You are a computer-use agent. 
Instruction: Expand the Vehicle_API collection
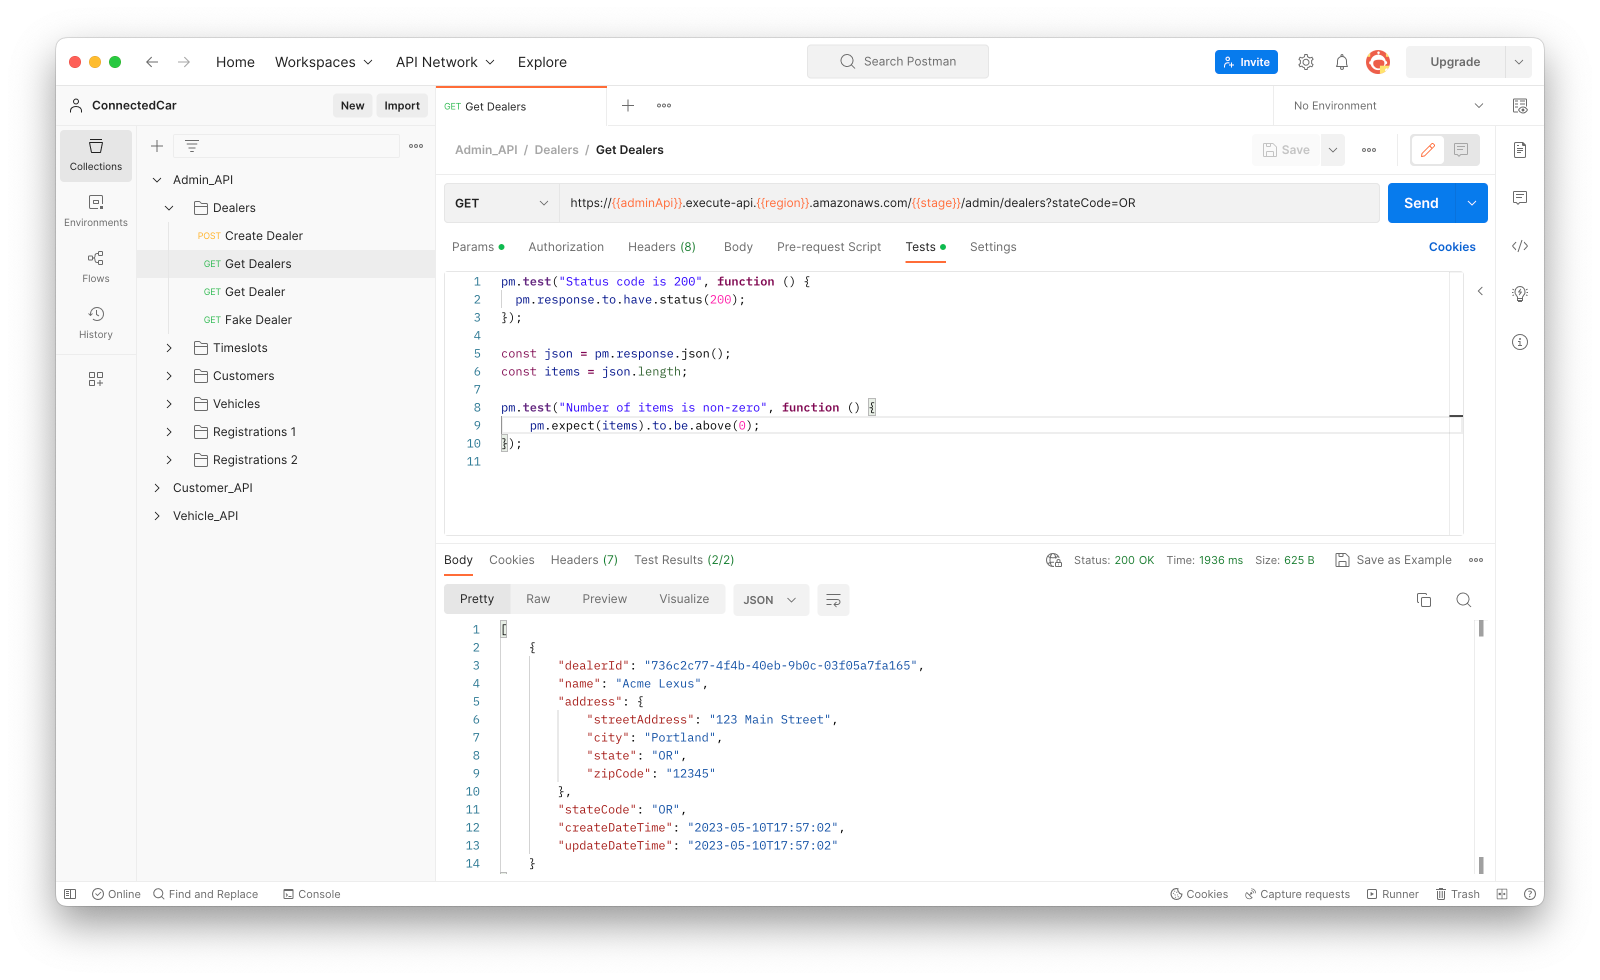157,516
